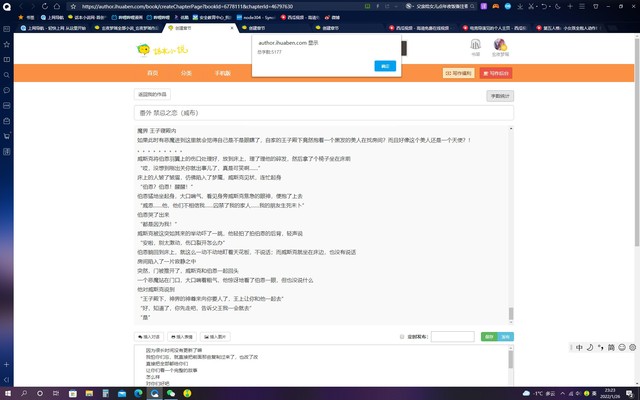The width and height of the screenshot is (640, 400).
Task: Click the blue 发布 publish button
Action: 506,337
